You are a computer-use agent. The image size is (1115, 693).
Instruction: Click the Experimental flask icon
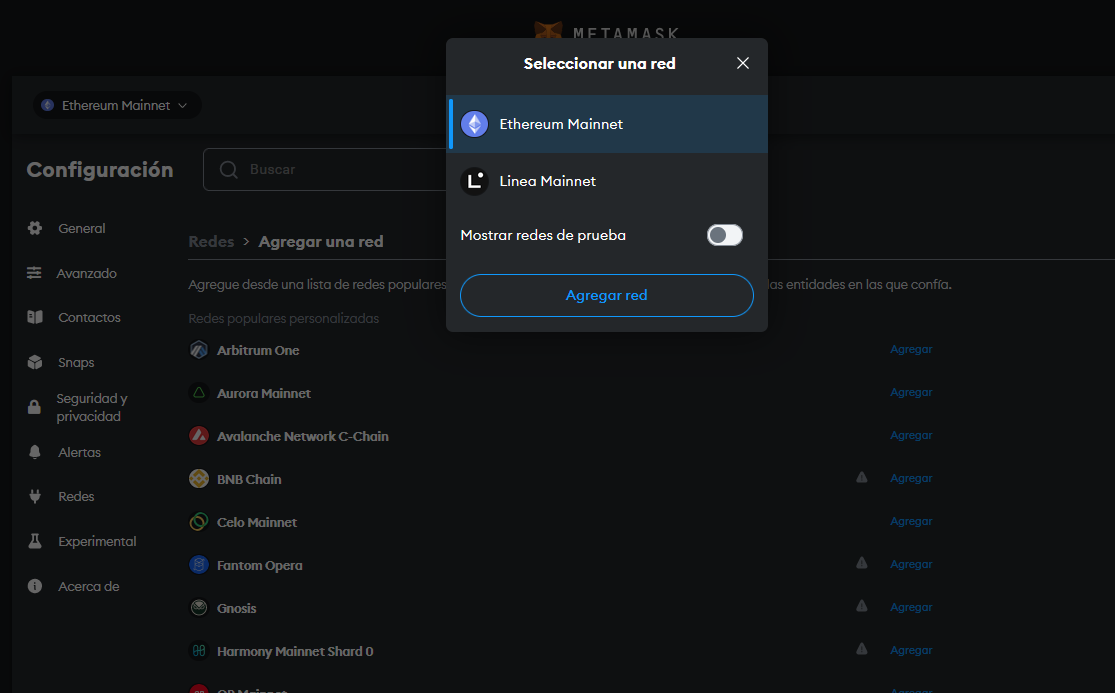(35, 541)
